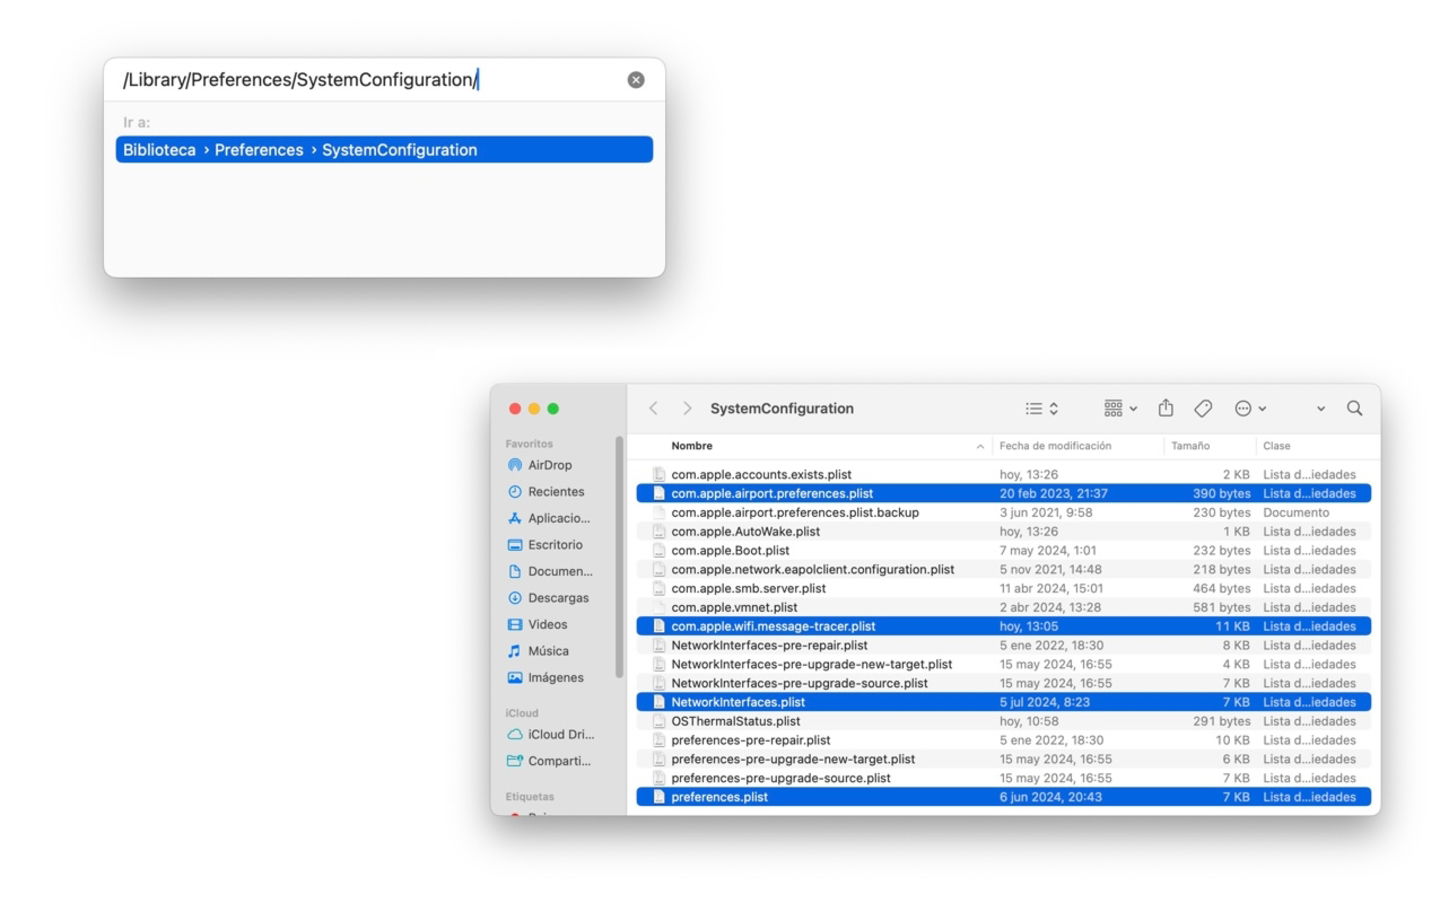Screen dimensions: 1440x903
Task: Open list view mode selector
Action: [1041, 408]
